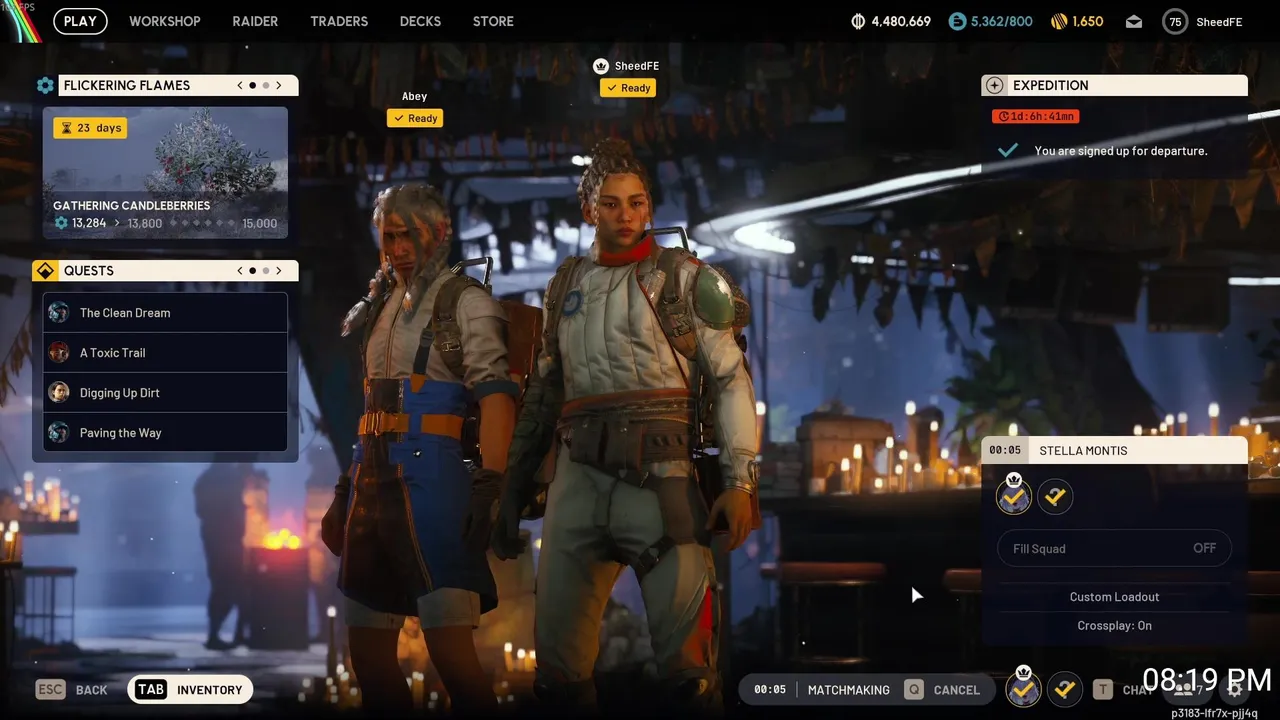Viewport: 1280px width, 720px height.
Task: Click the bottom bar leader avatar icon
Action: 1023,689
